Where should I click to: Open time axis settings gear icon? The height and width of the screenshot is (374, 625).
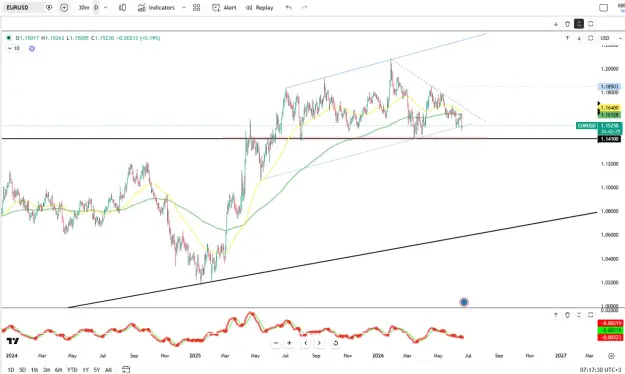tap(611, 356)
